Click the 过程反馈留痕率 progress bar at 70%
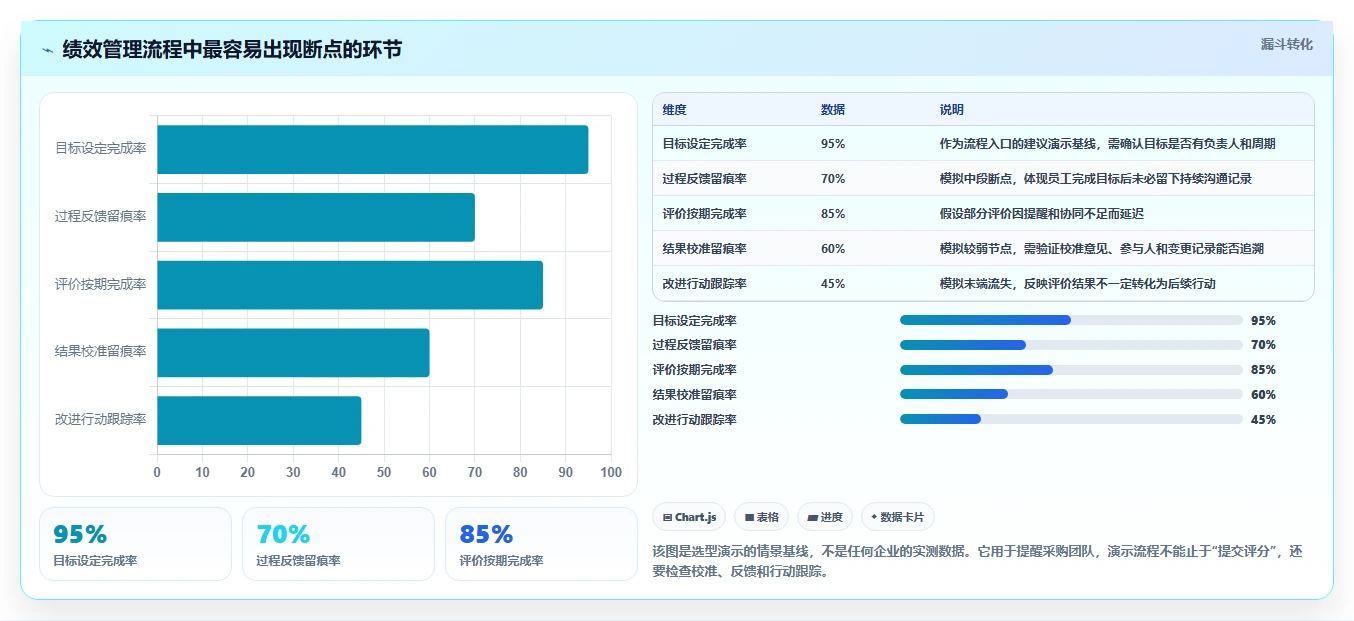Viewport: 1354px width, 621px height. click(x=1071, y=345)
